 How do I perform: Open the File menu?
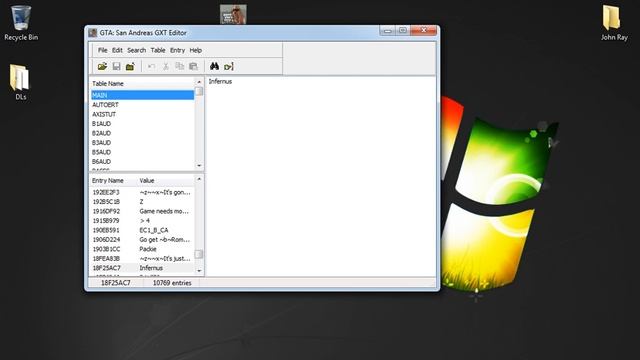[102, 50]
